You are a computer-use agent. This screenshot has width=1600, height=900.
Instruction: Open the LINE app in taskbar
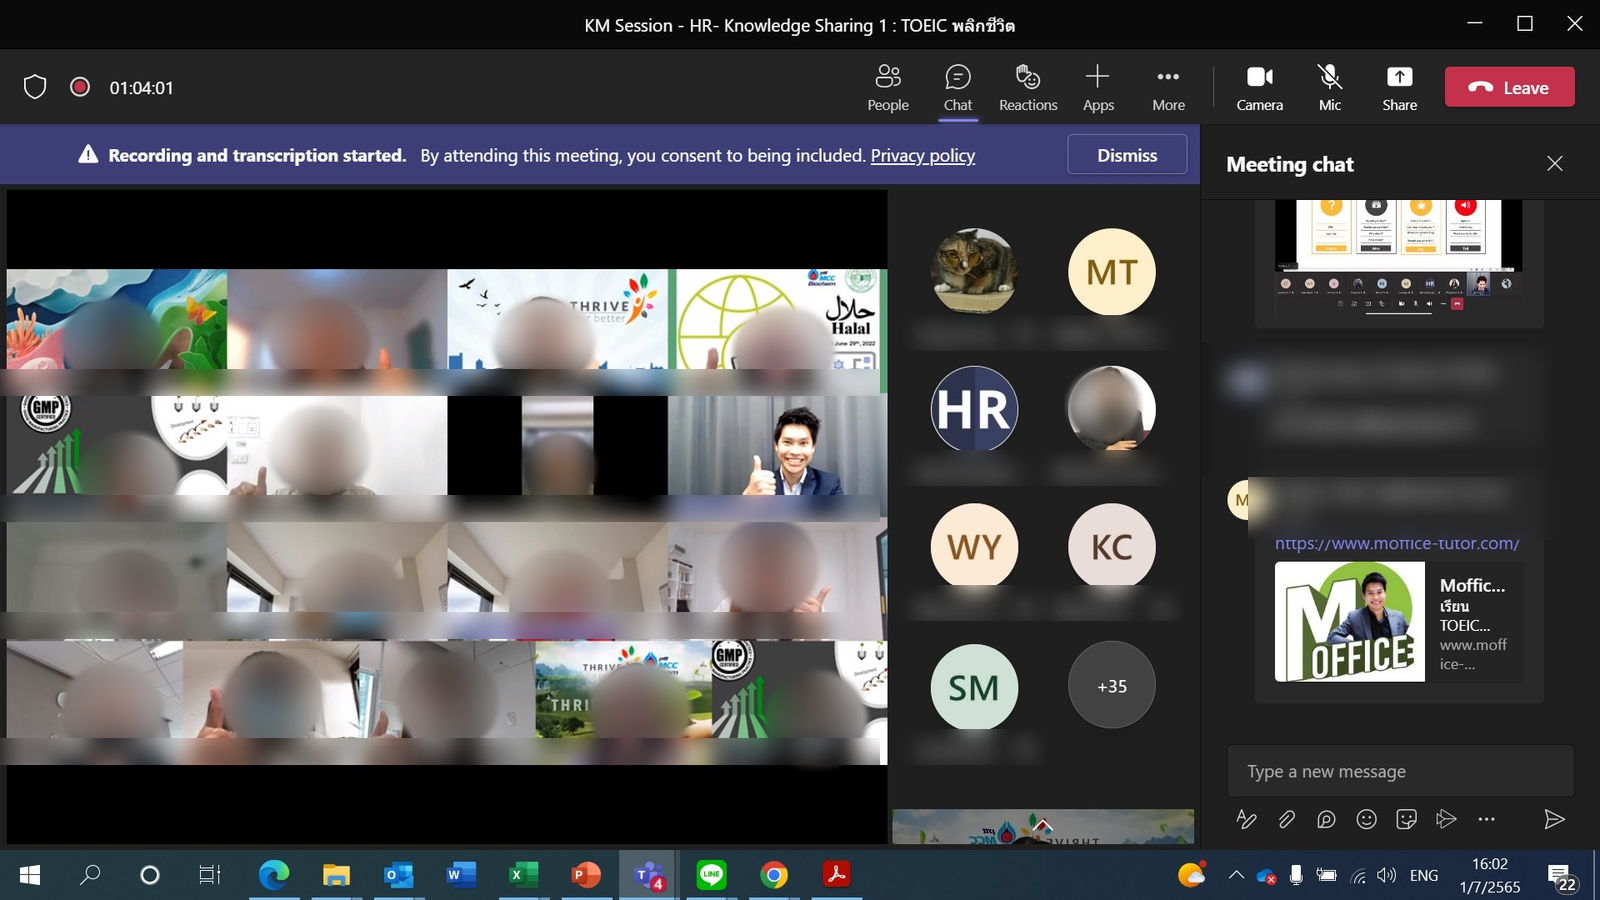[711, 875]
